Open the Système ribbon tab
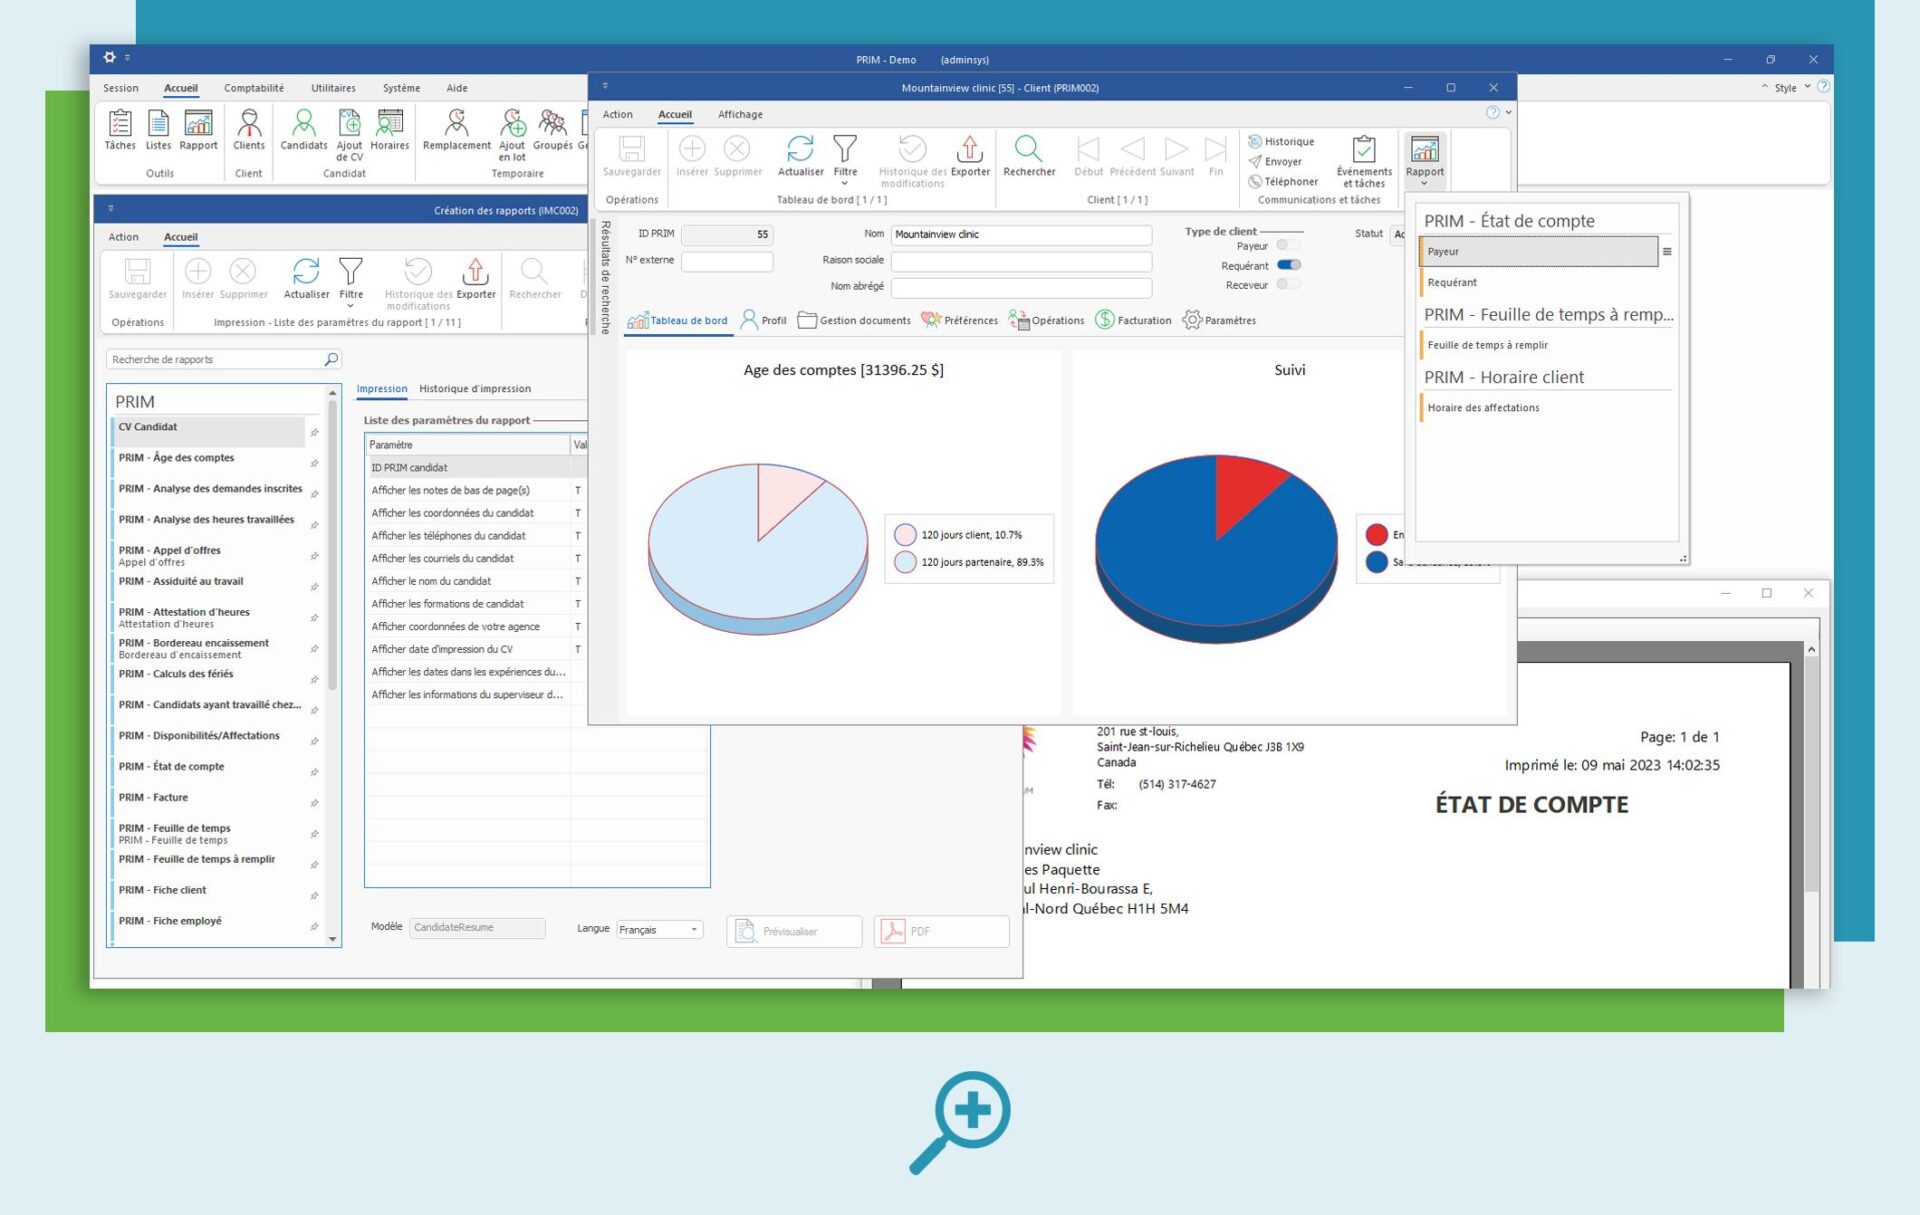Screen dimensions: 1920x1215 point(401,88)
